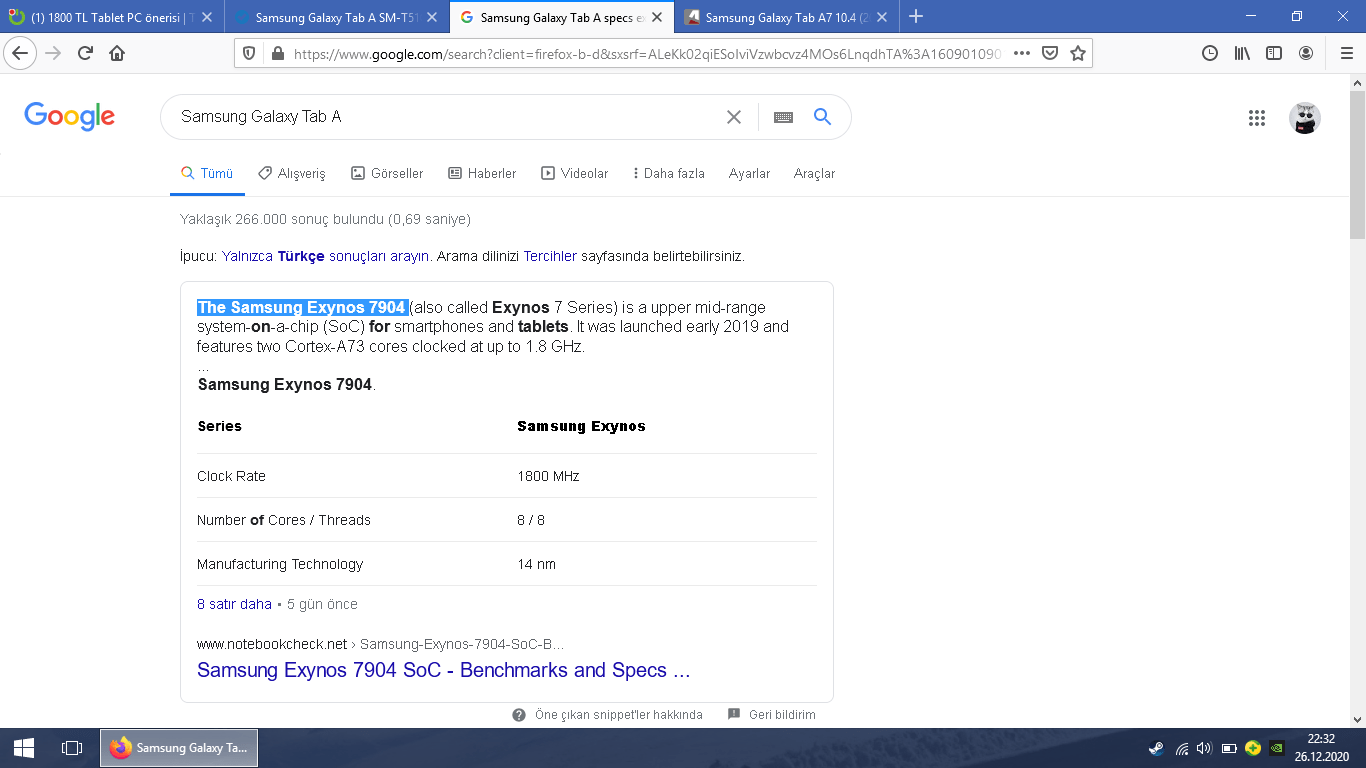
Task: Open Windows Start menu
Action: tap(24, 747)
